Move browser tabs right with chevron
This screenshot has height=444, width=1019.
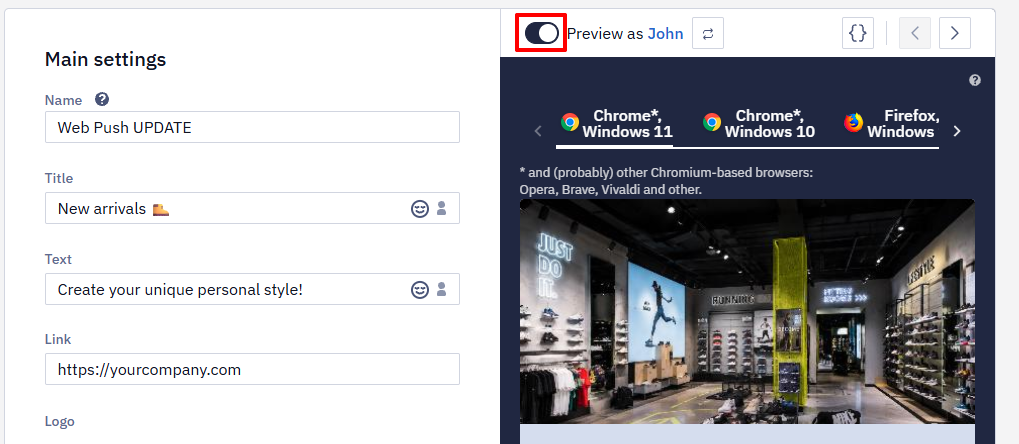point(957,131)
